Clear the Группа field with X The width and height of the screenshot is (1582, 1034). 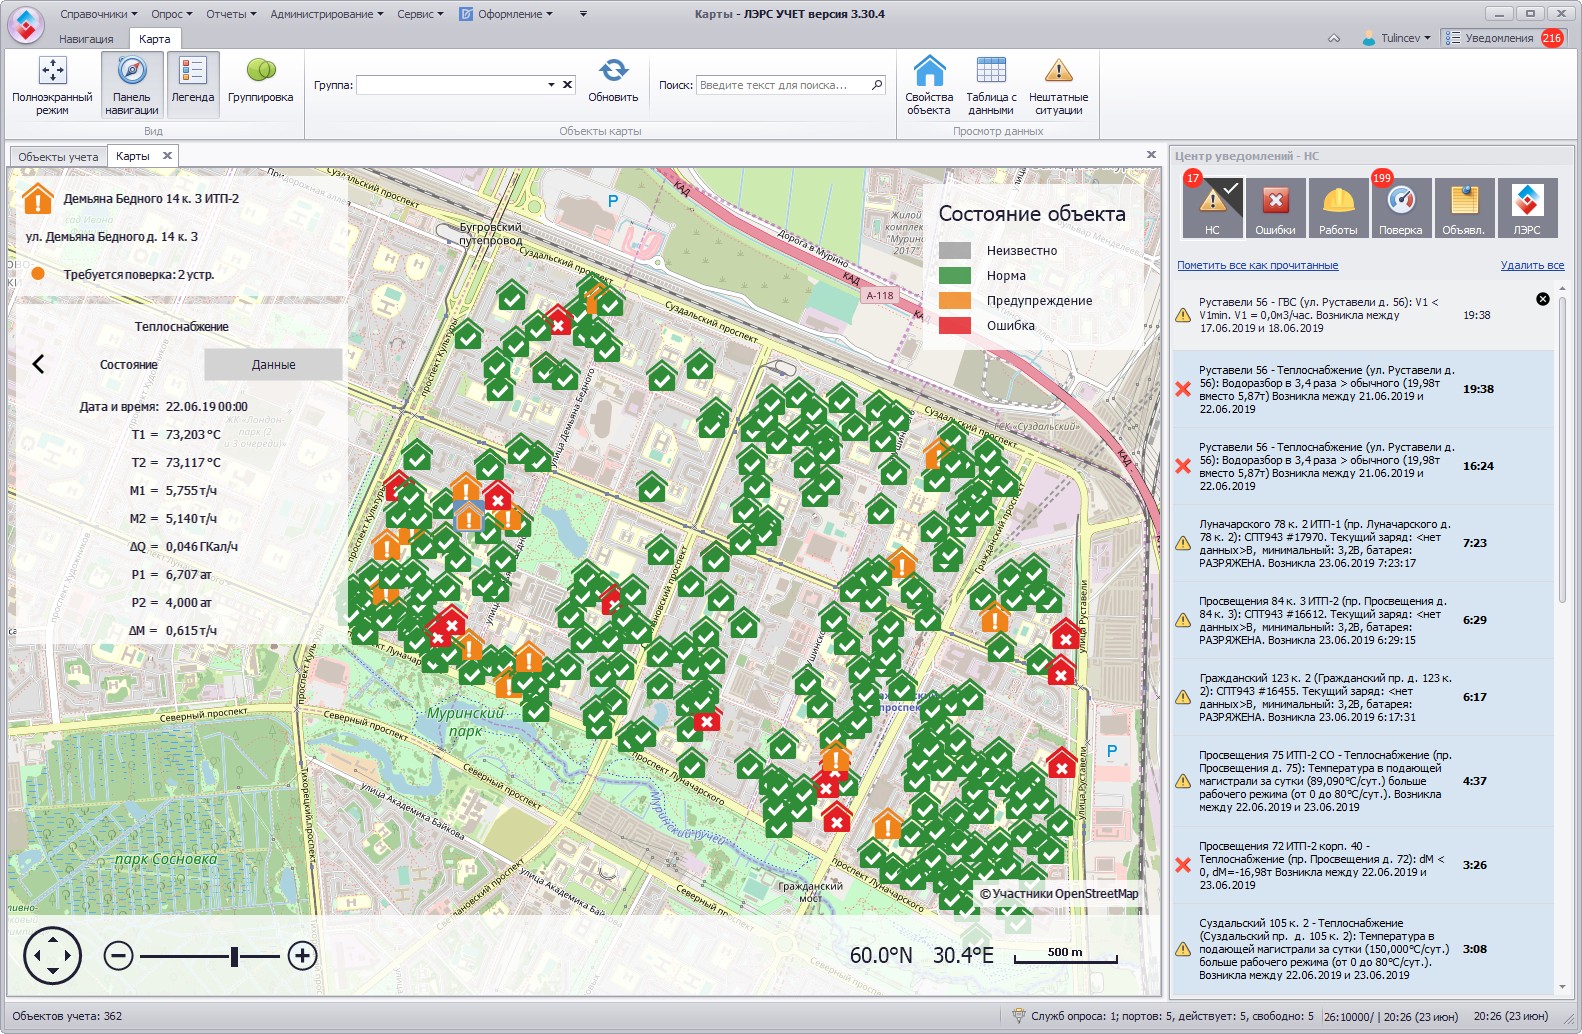568,85
